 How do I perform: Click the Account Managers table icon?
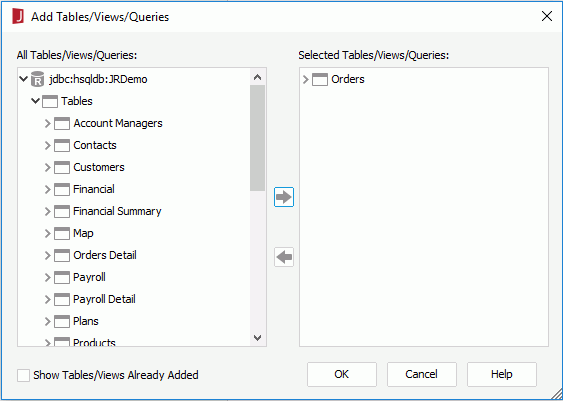[x=62, y=123]
